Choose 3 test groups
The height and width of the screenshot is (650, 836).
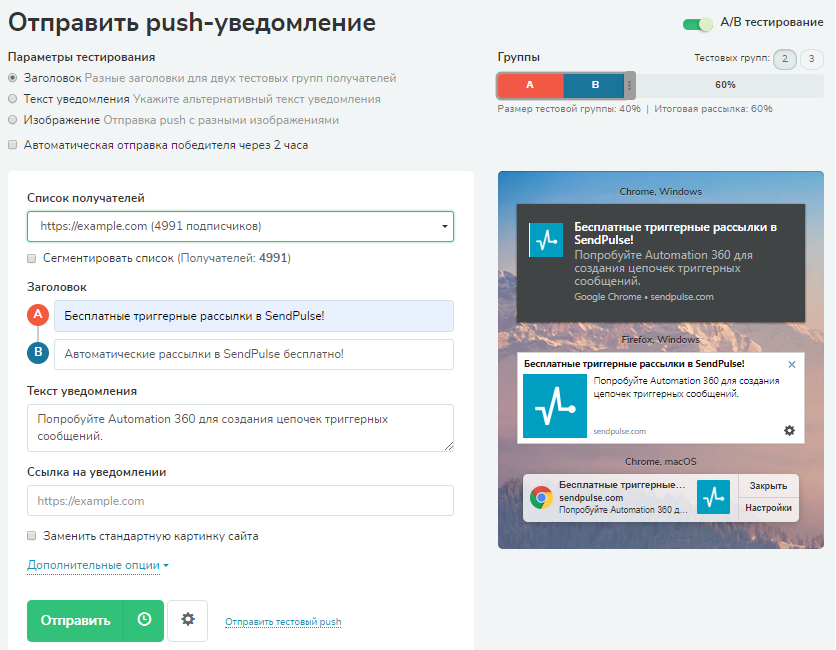click(811, 59)
